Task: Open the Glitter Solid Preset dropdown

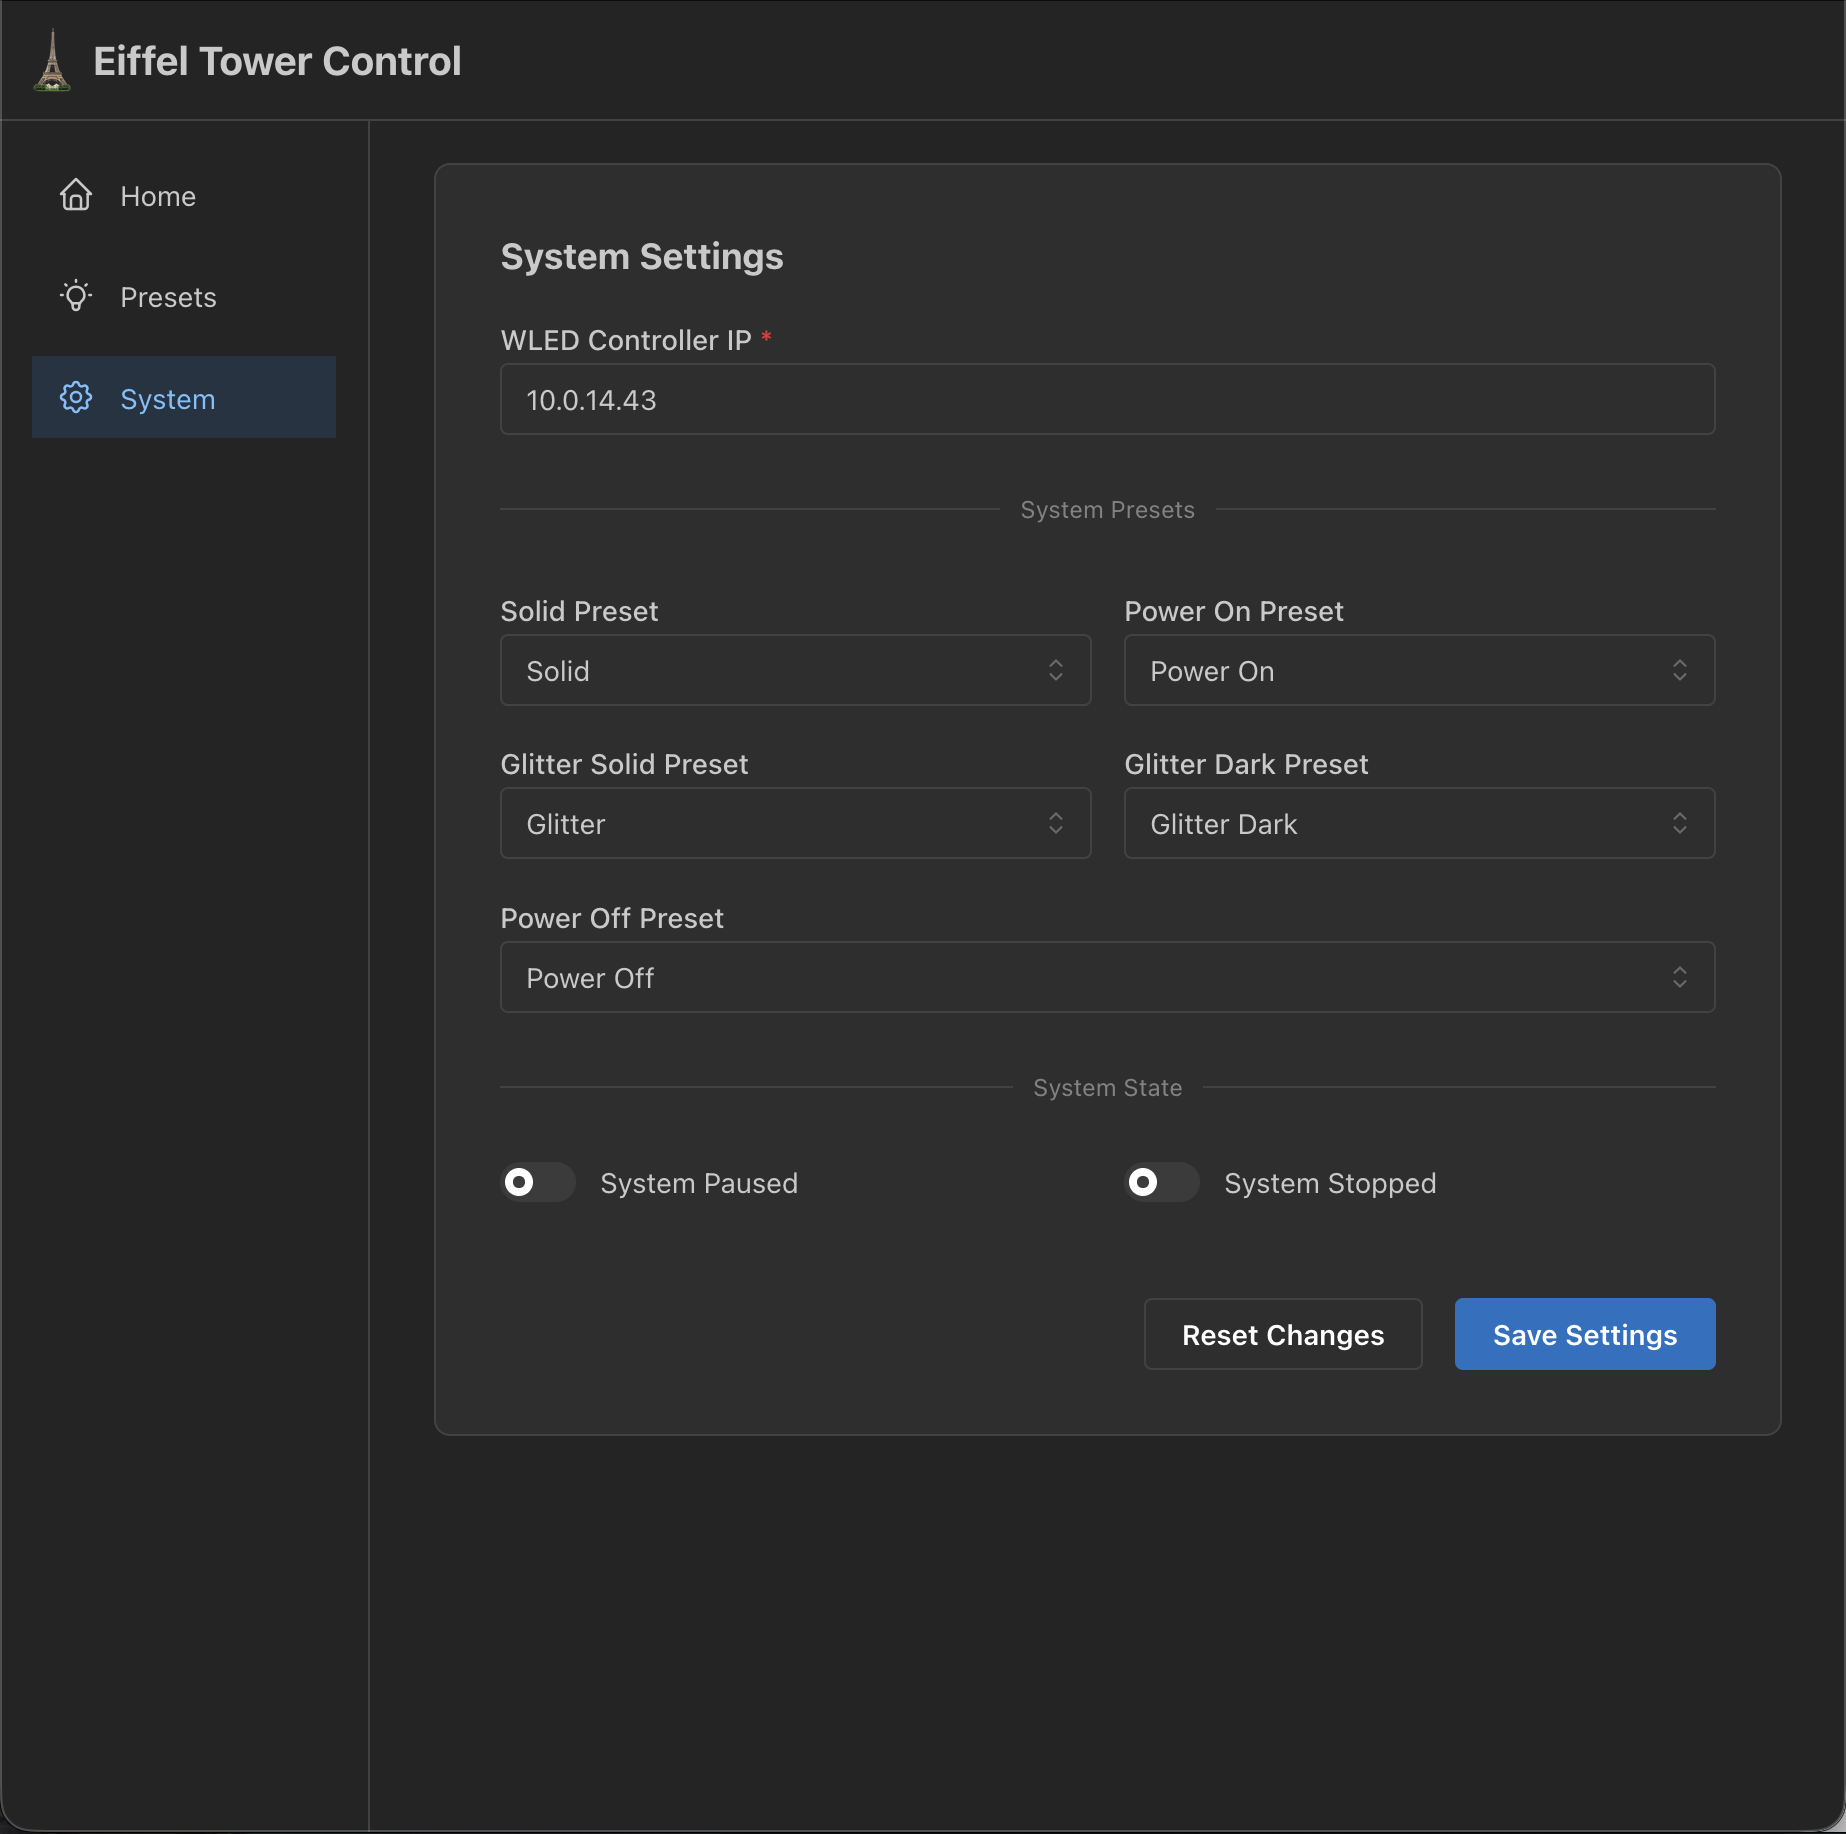Action: [795, 823]
